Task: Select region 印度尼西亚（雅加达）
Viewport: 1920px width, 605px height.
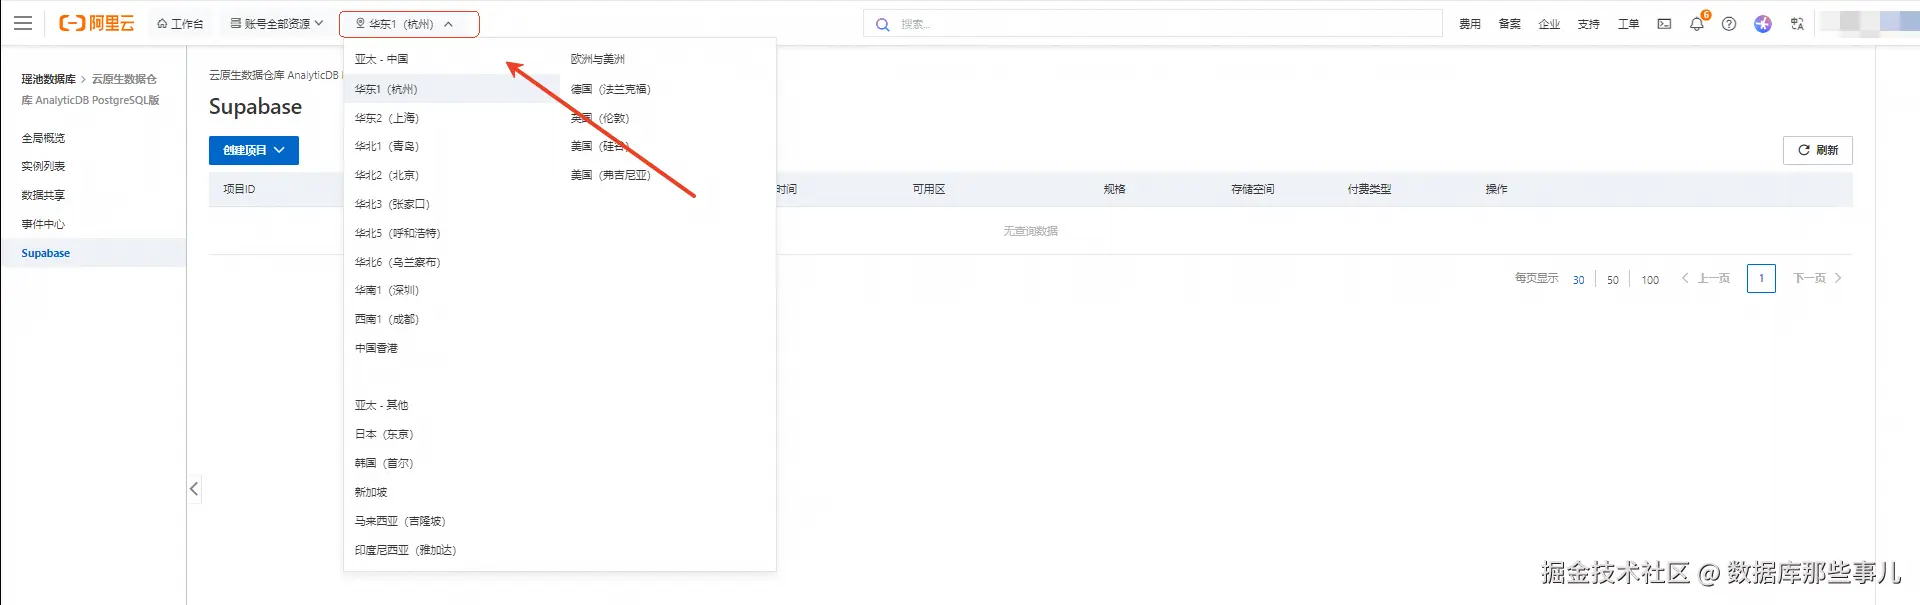Action: (405, 550)
